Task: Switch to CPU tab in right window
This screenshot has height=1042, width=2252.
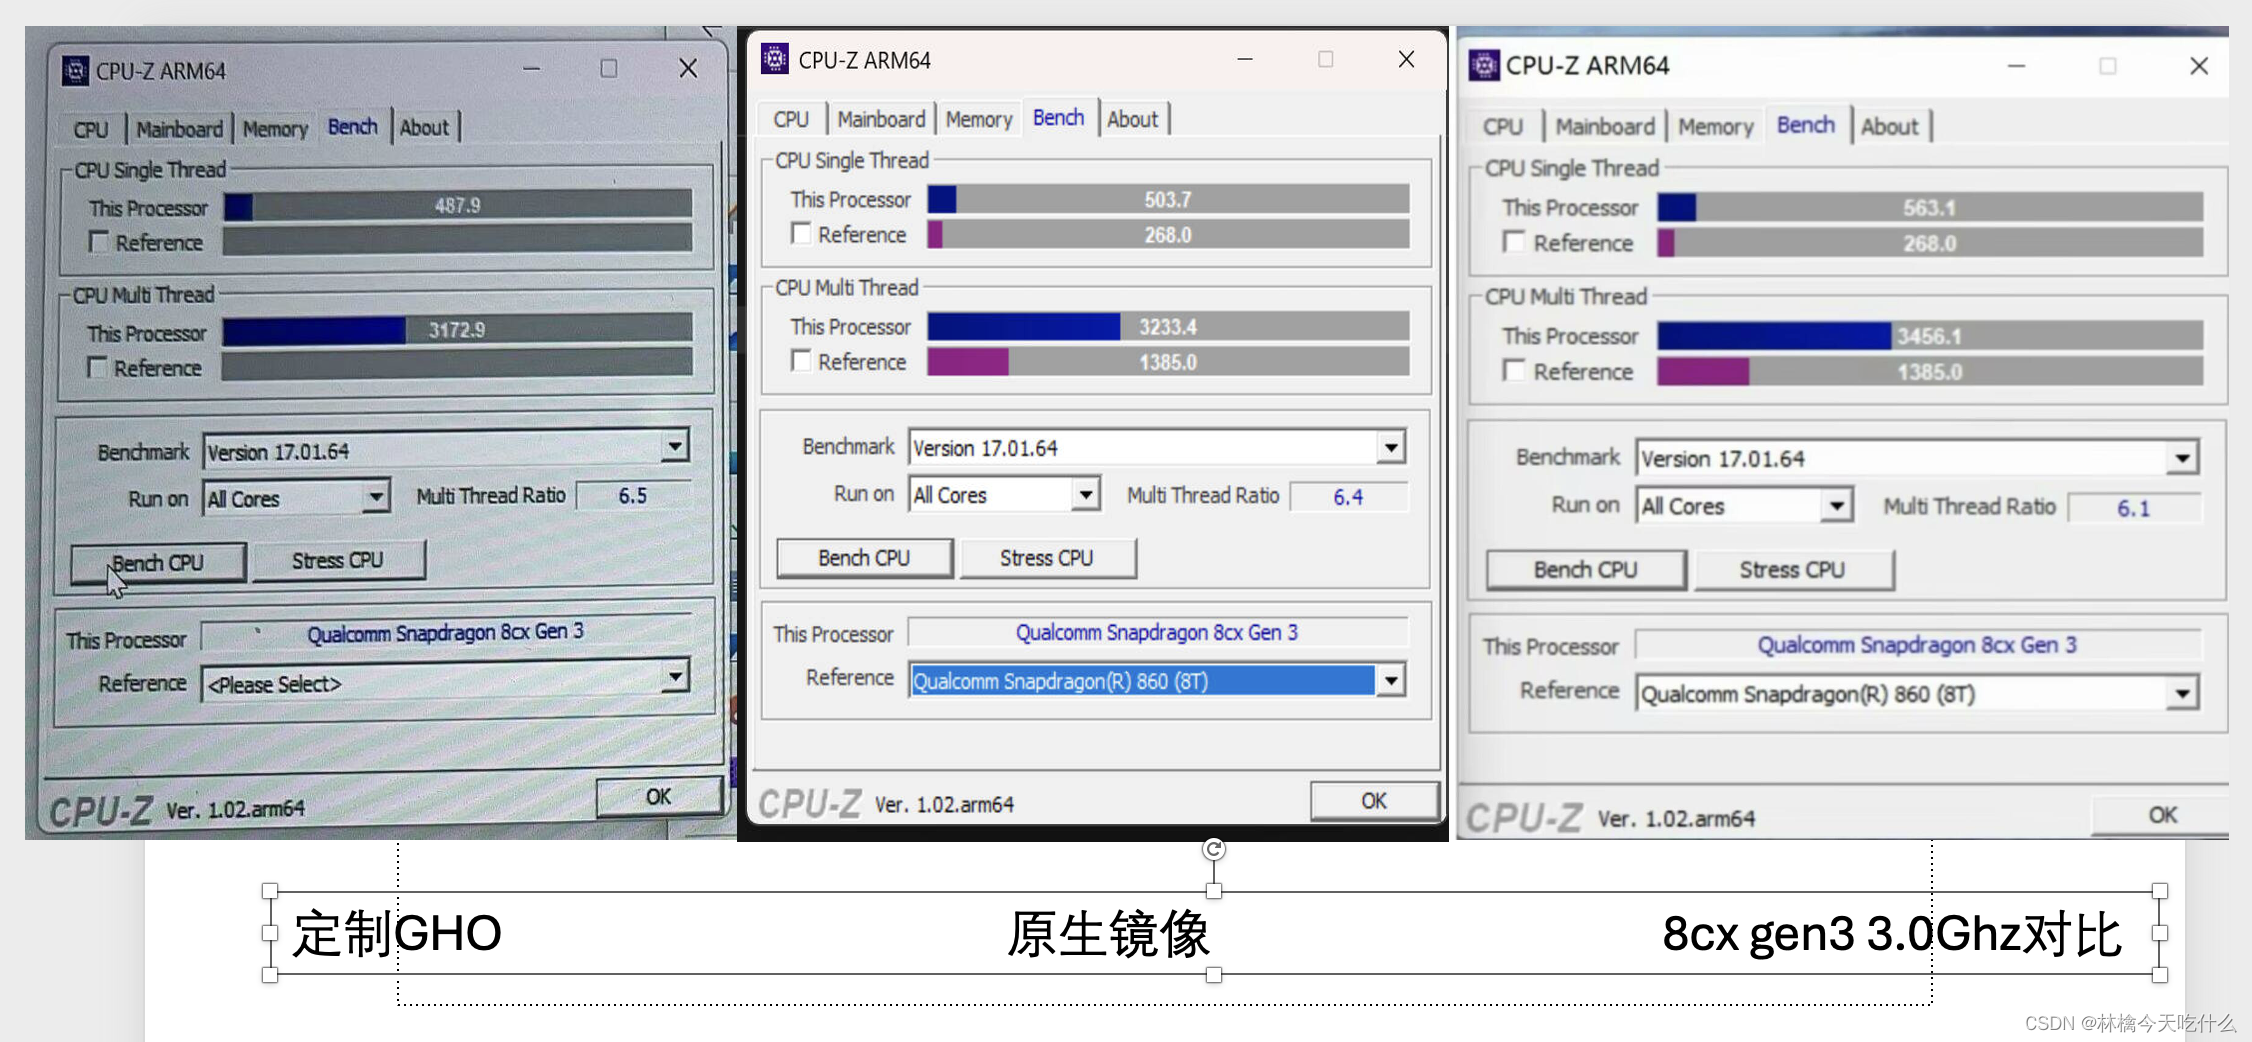Action: pyautogui.click(x=1503, y=126)
